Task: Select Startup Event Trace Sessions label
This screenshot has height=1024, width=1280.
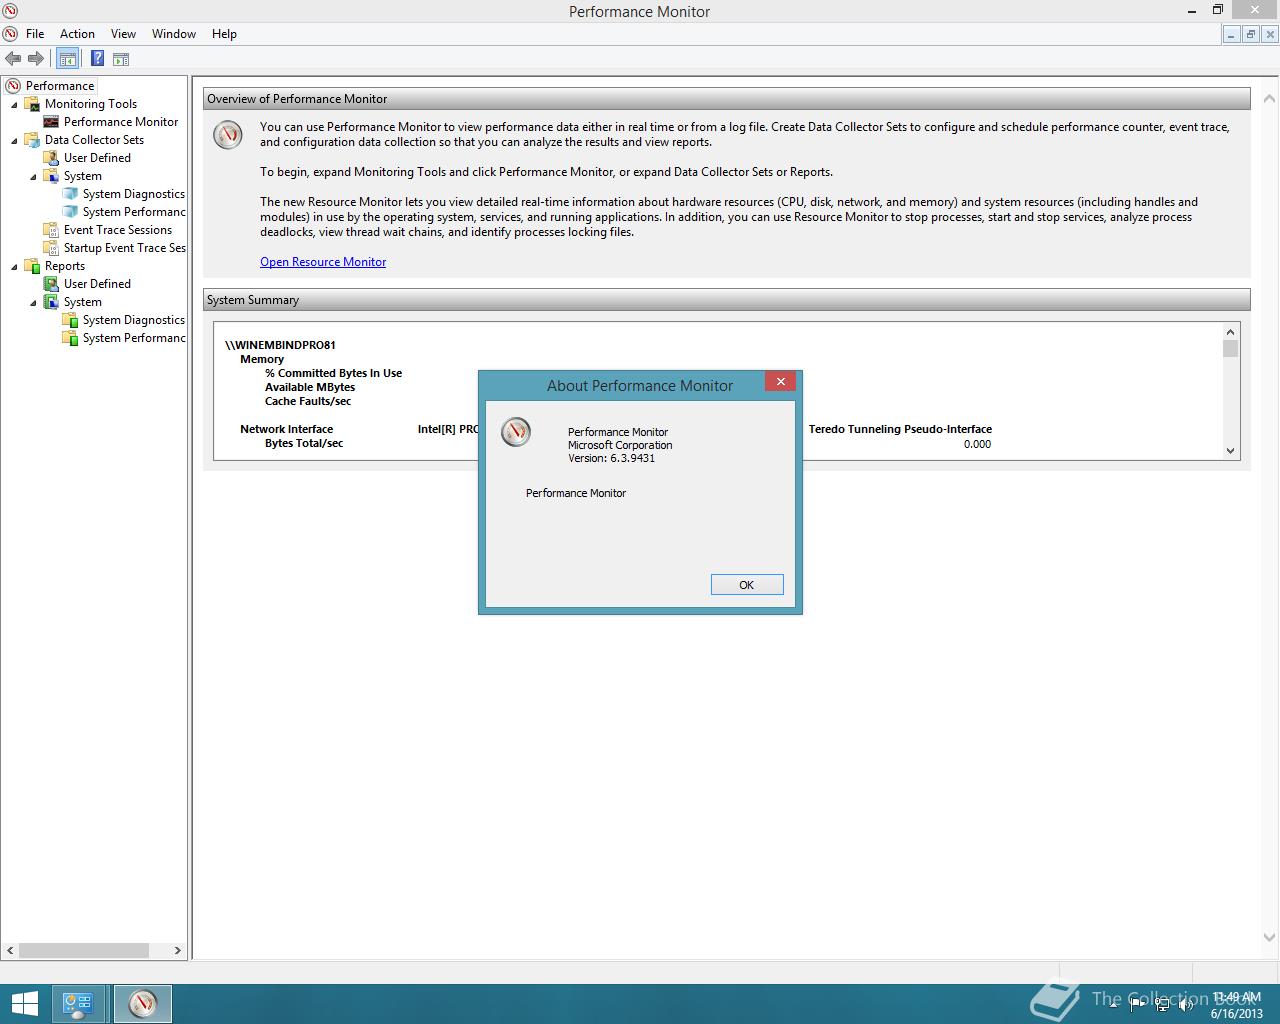Action: click(x=125, y=248)
